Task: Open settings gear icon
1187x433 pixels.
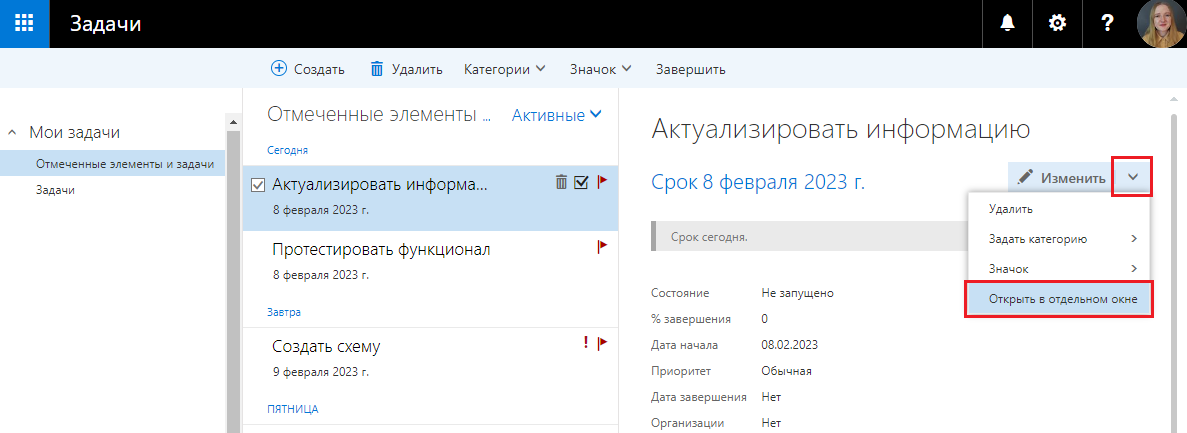Action: pyautogui.click(x=1057, y=24)
